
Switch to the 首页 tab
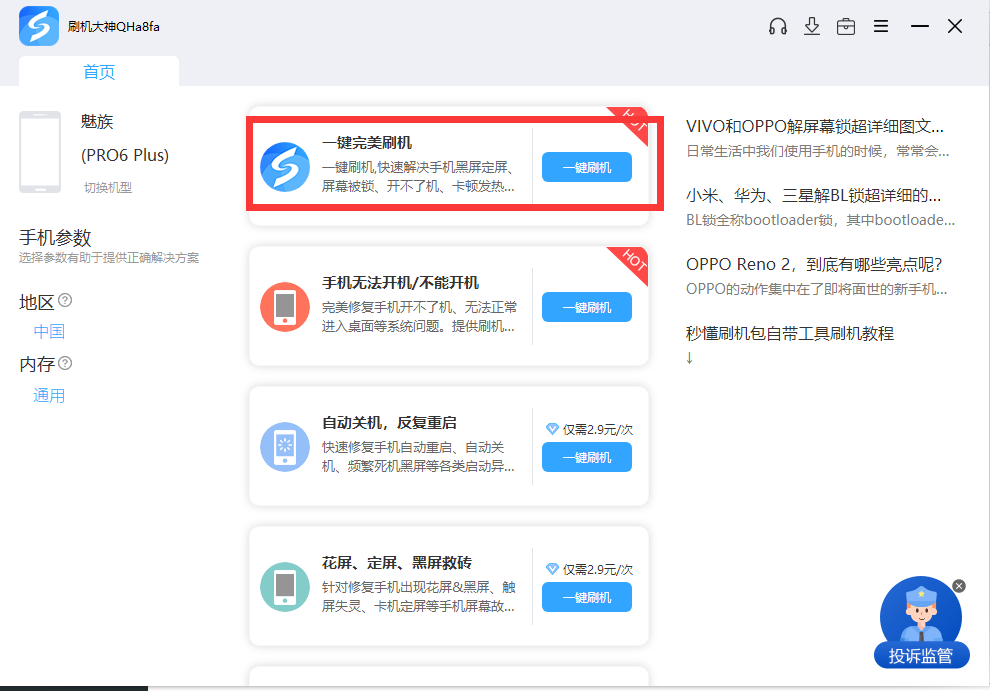(99, 72)
